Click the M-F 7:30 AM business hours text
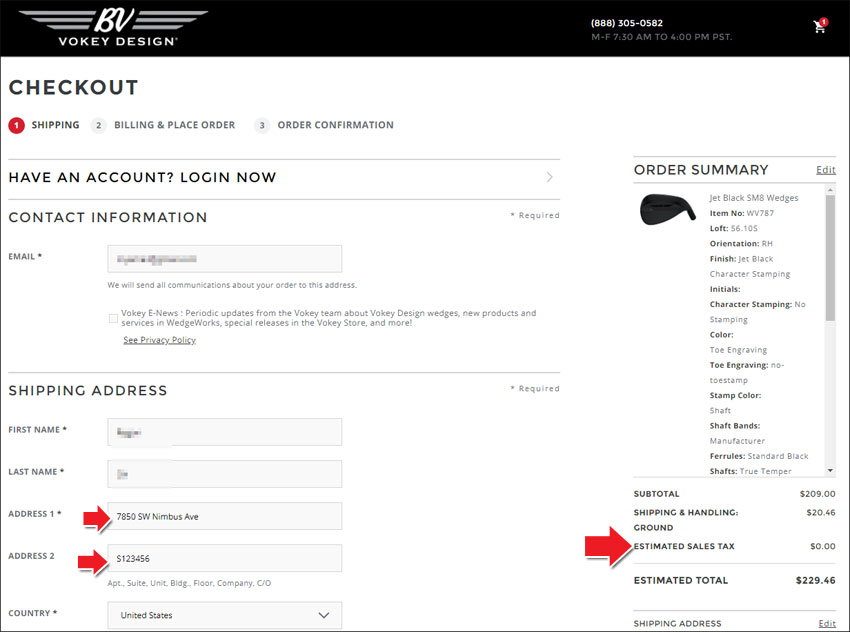 point(661,37)
